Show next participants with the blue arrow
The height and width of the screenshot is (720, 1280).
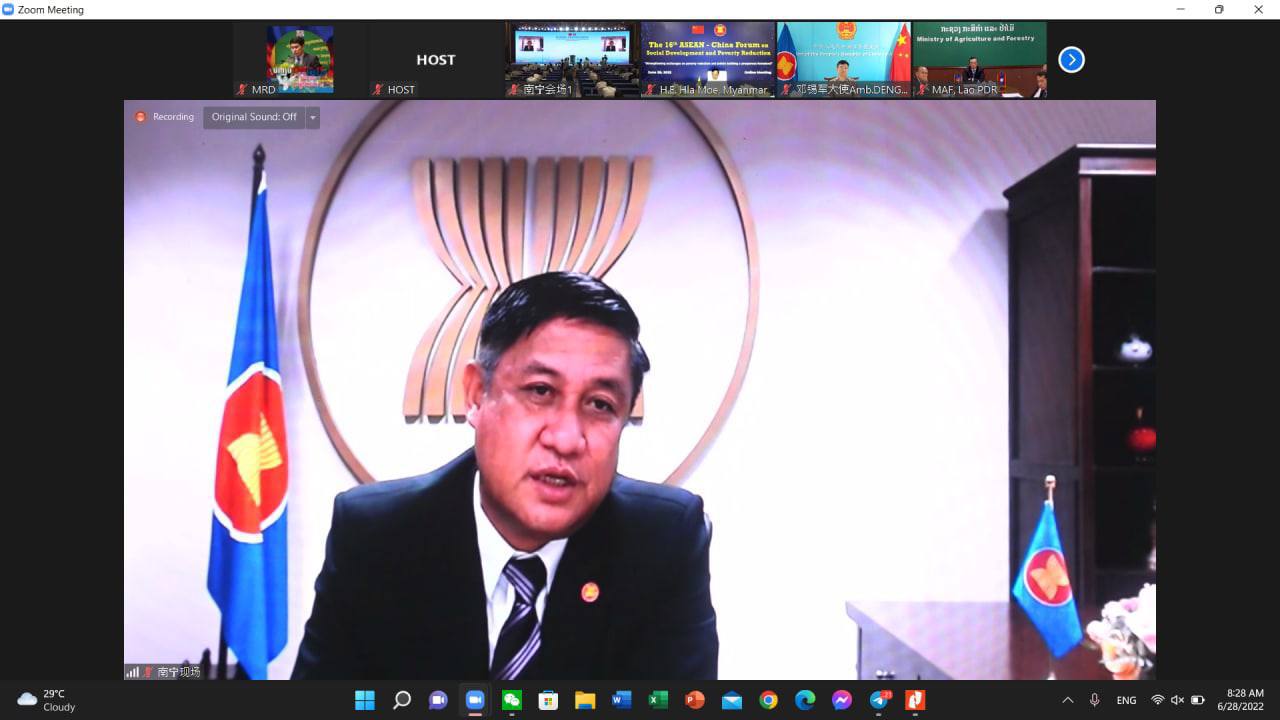(1071, 60)
